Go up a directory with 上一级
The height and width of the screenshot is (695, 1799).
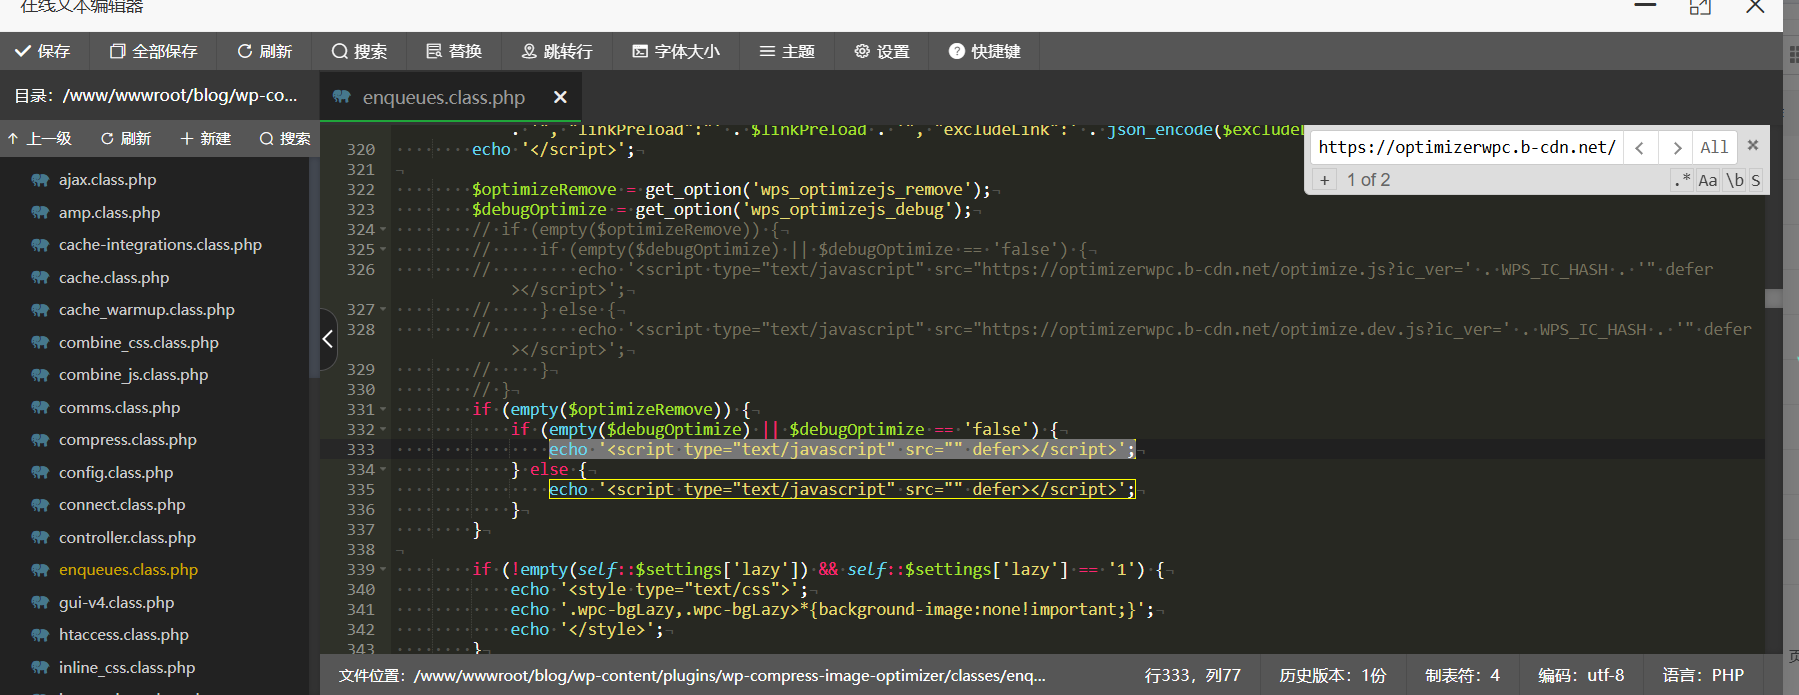point(40,138)
